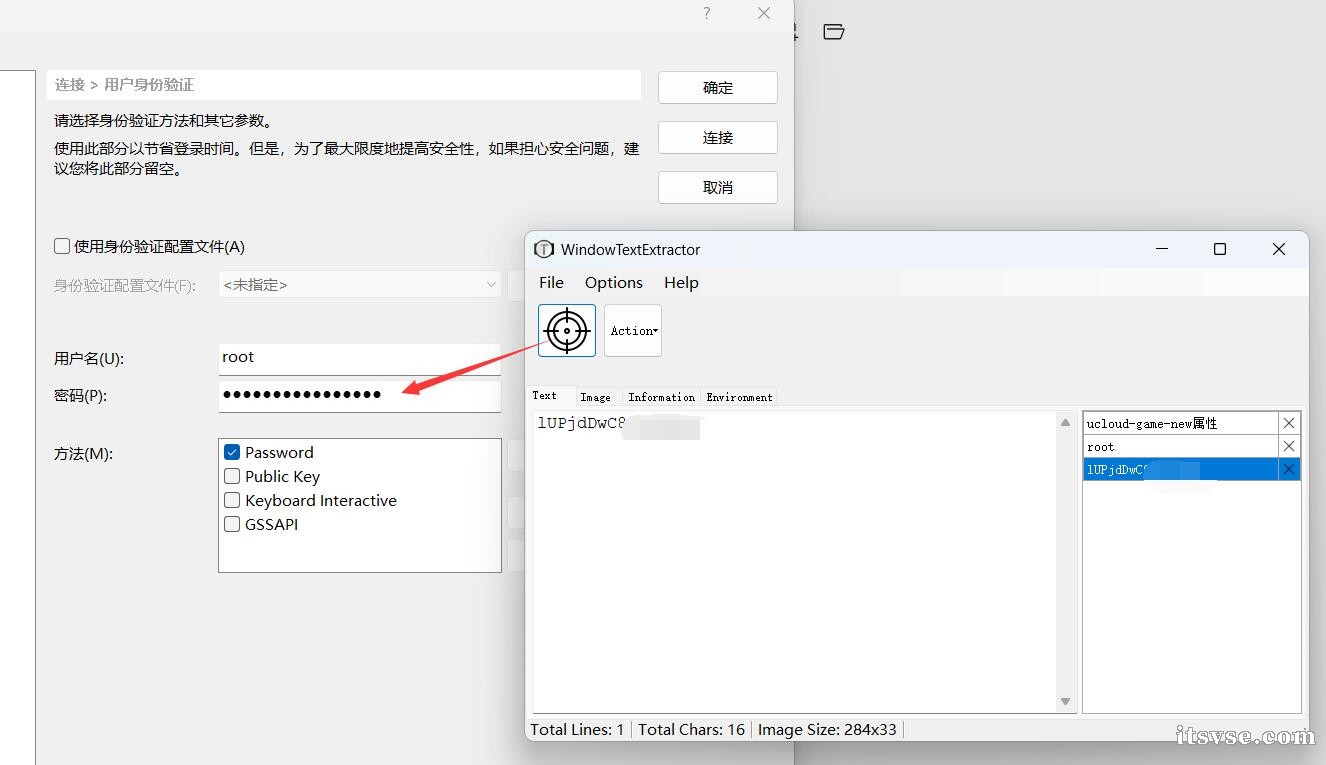1326x765 pixels.
Task: Maximize the WindowTextExtractor window
Action: (1220, 249)
